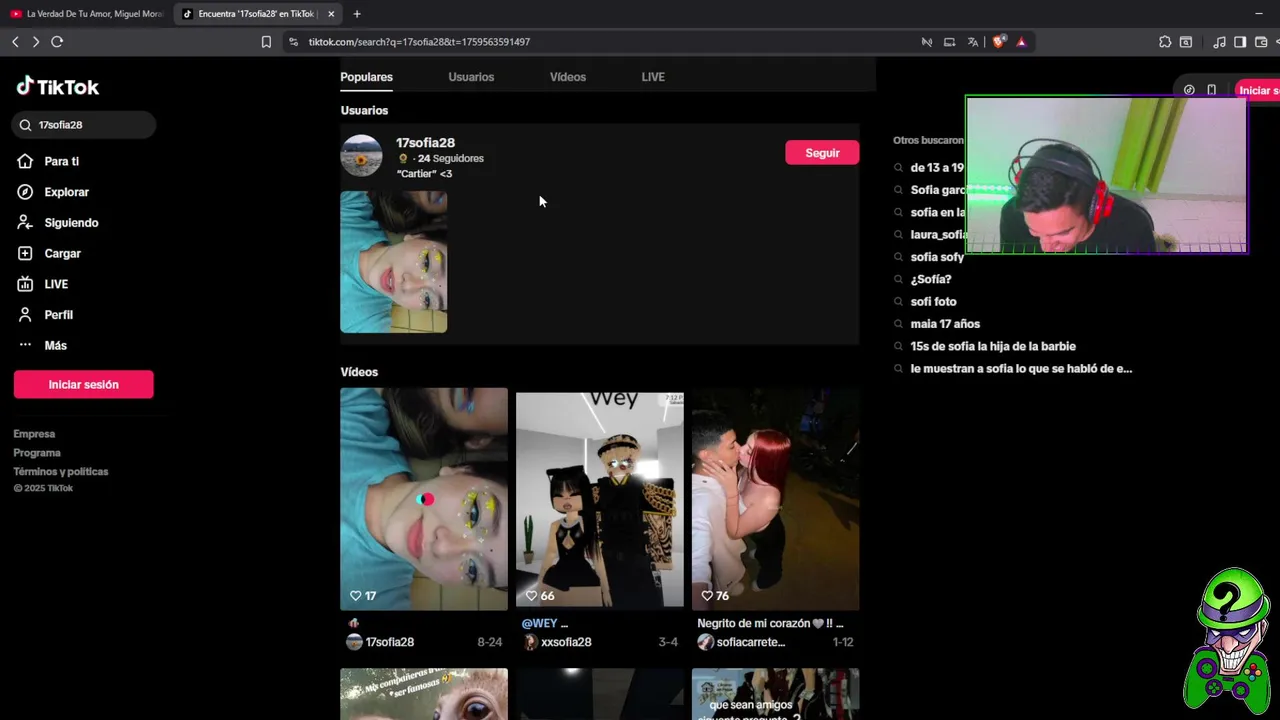Open the 17sofia28 profile avatar
Viewport: 1280px width, 720px height.
[361, 156]
